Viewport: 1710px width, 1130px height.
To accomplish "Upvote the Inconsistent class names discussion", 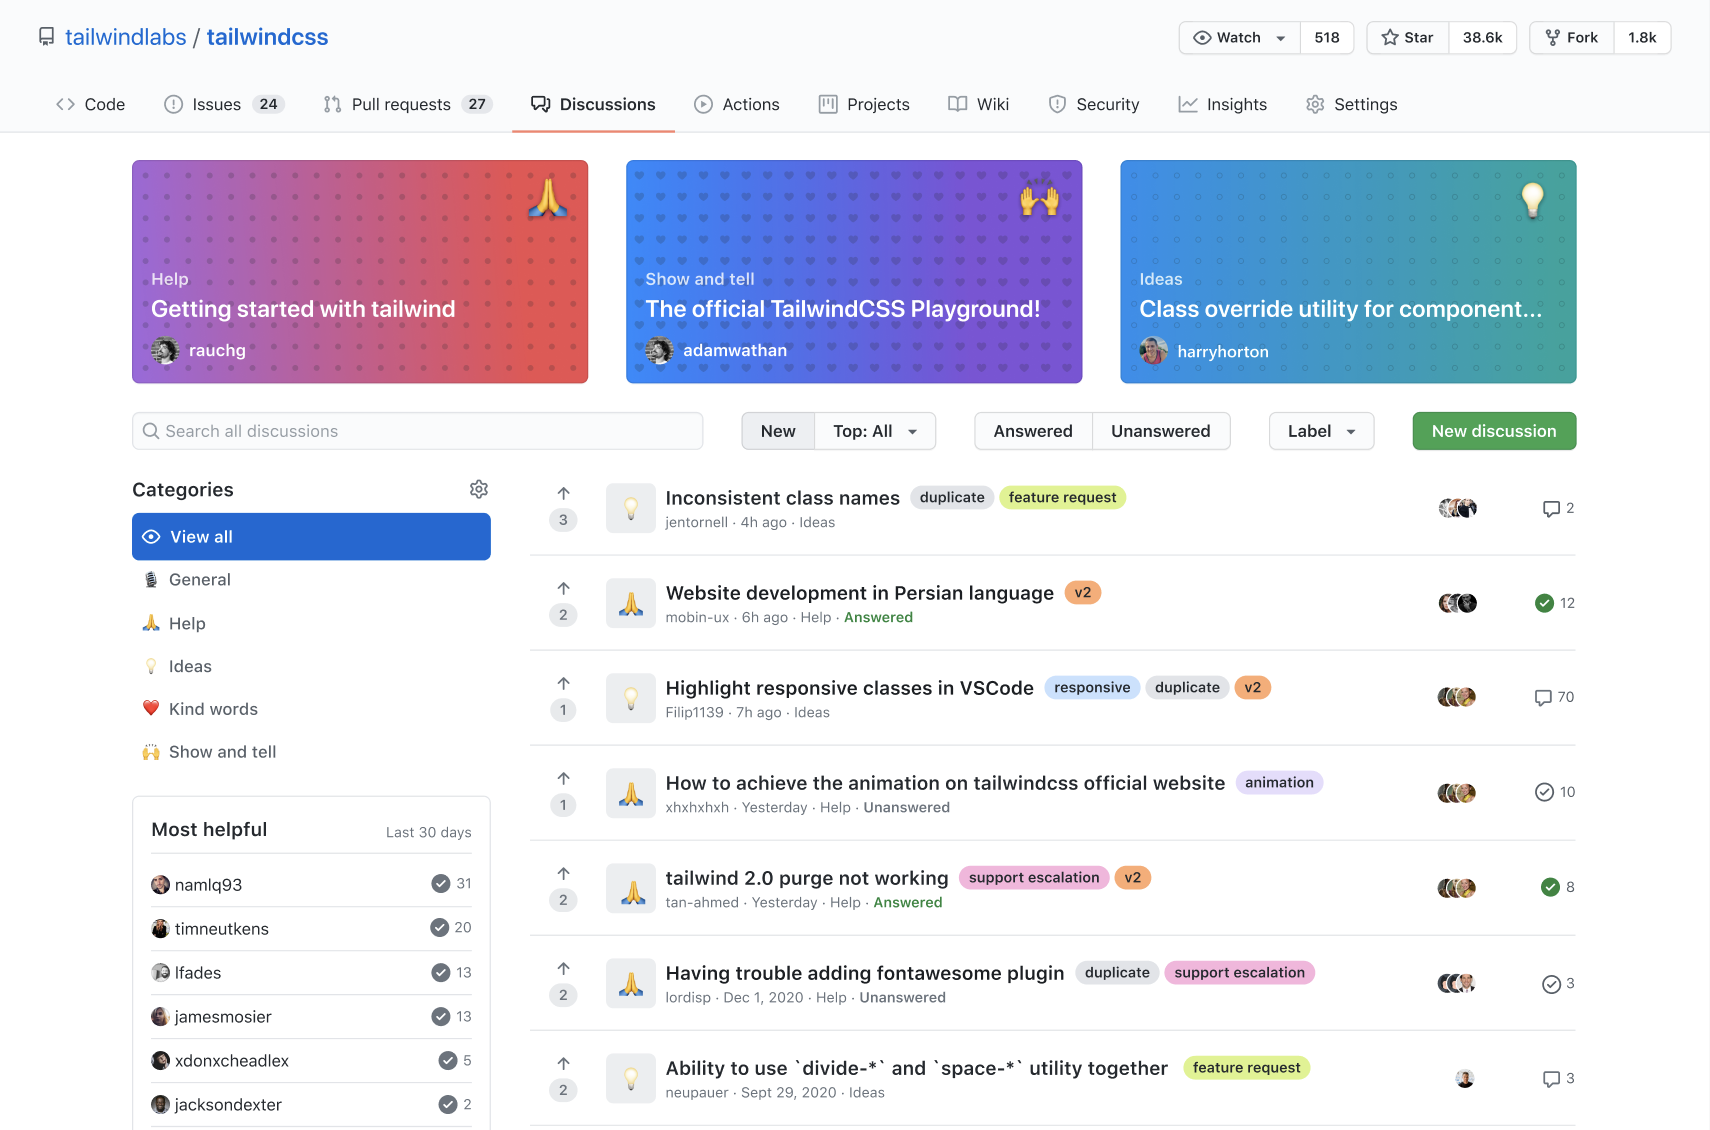I will tap(563, 494).
